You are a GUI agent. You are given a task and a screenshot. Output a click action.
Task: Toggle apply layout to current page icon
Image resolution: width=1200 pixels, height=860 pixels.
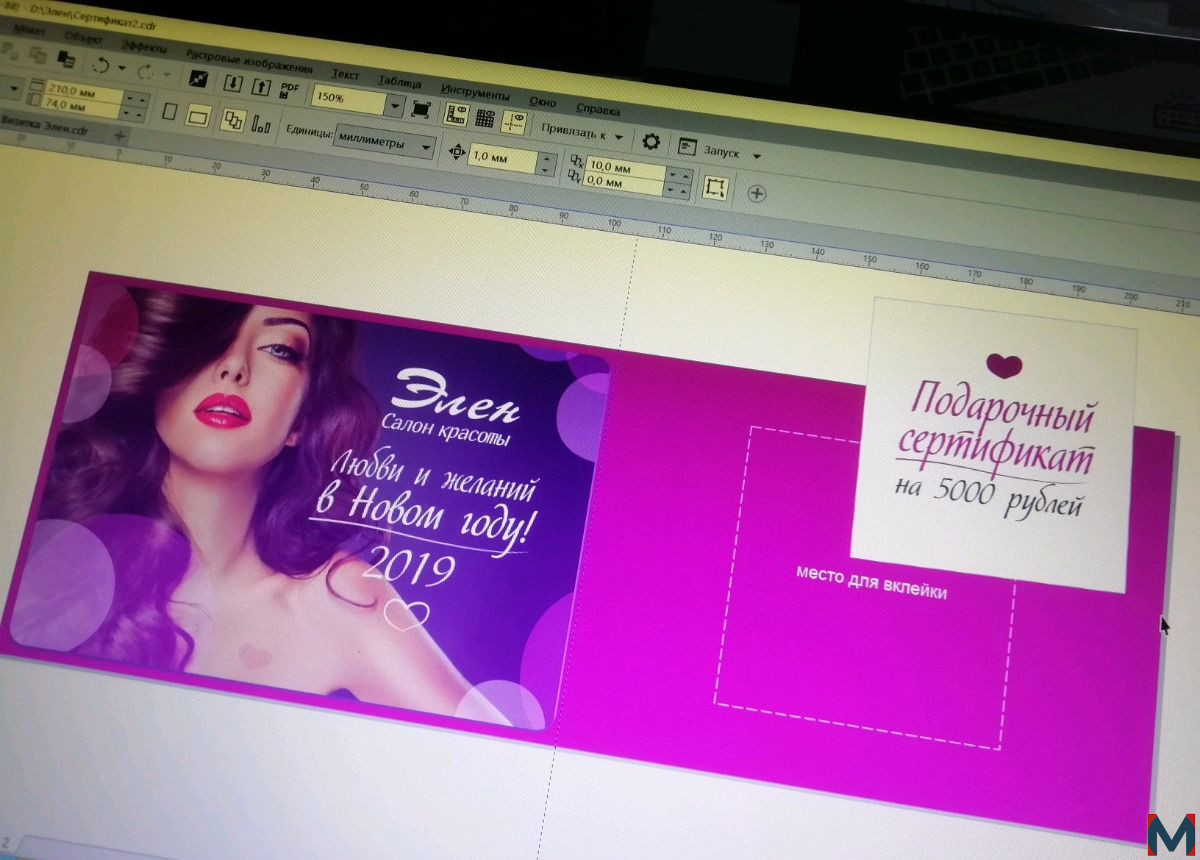[x=262, y=124]
